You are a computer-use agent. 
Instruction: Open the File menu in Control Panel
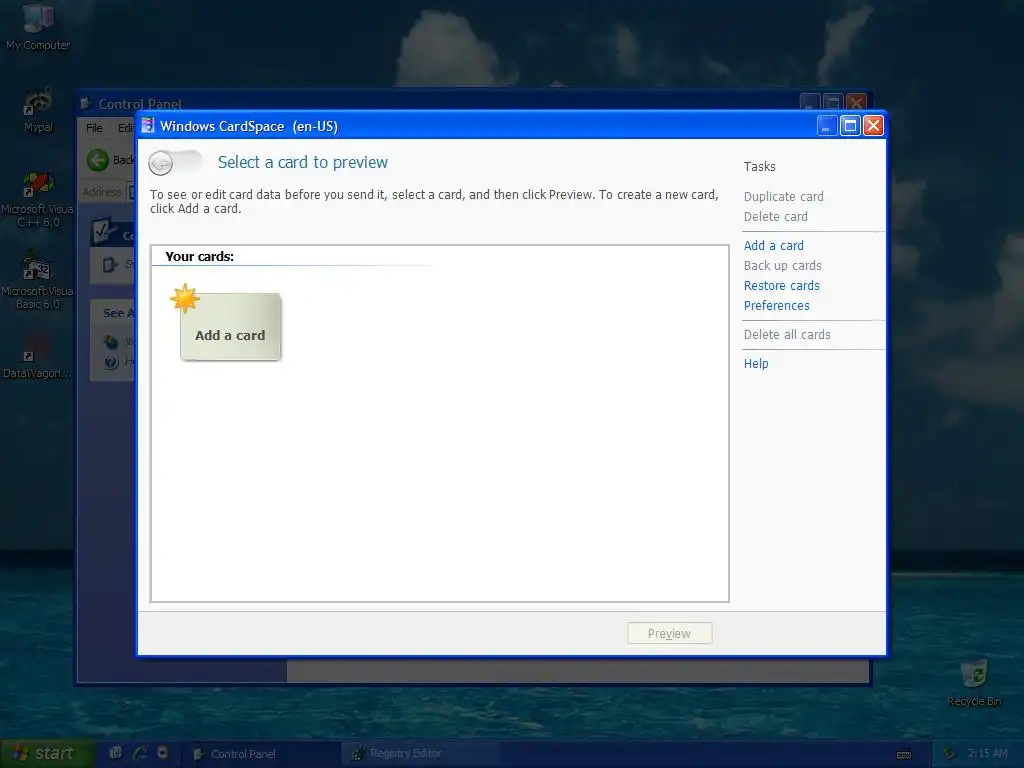coord(94,128)
